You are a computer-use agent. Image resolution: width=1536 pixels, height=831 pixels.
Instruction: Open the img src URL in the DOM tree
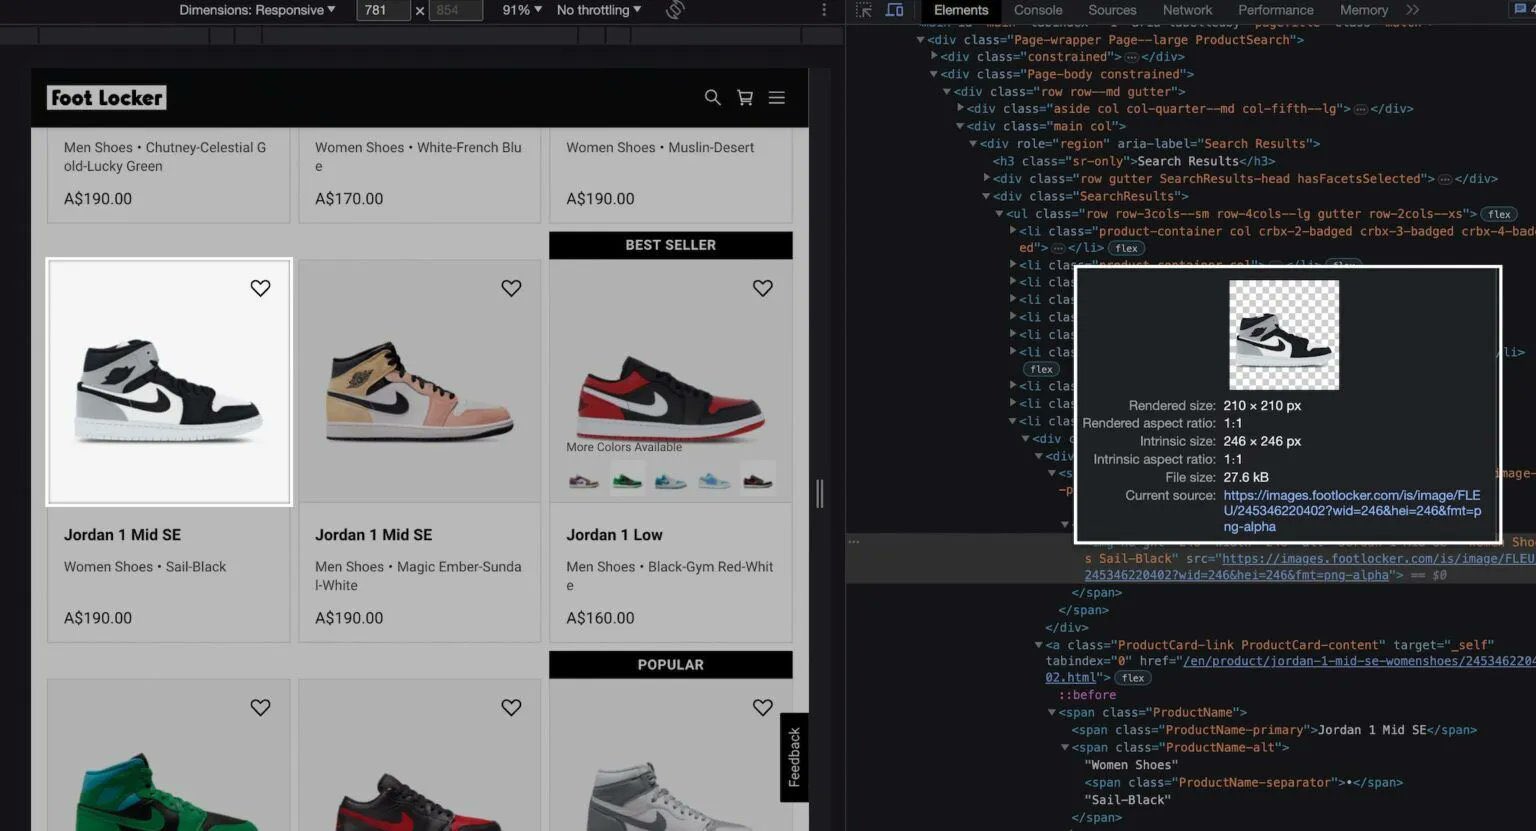click(x=1310, y=567)
